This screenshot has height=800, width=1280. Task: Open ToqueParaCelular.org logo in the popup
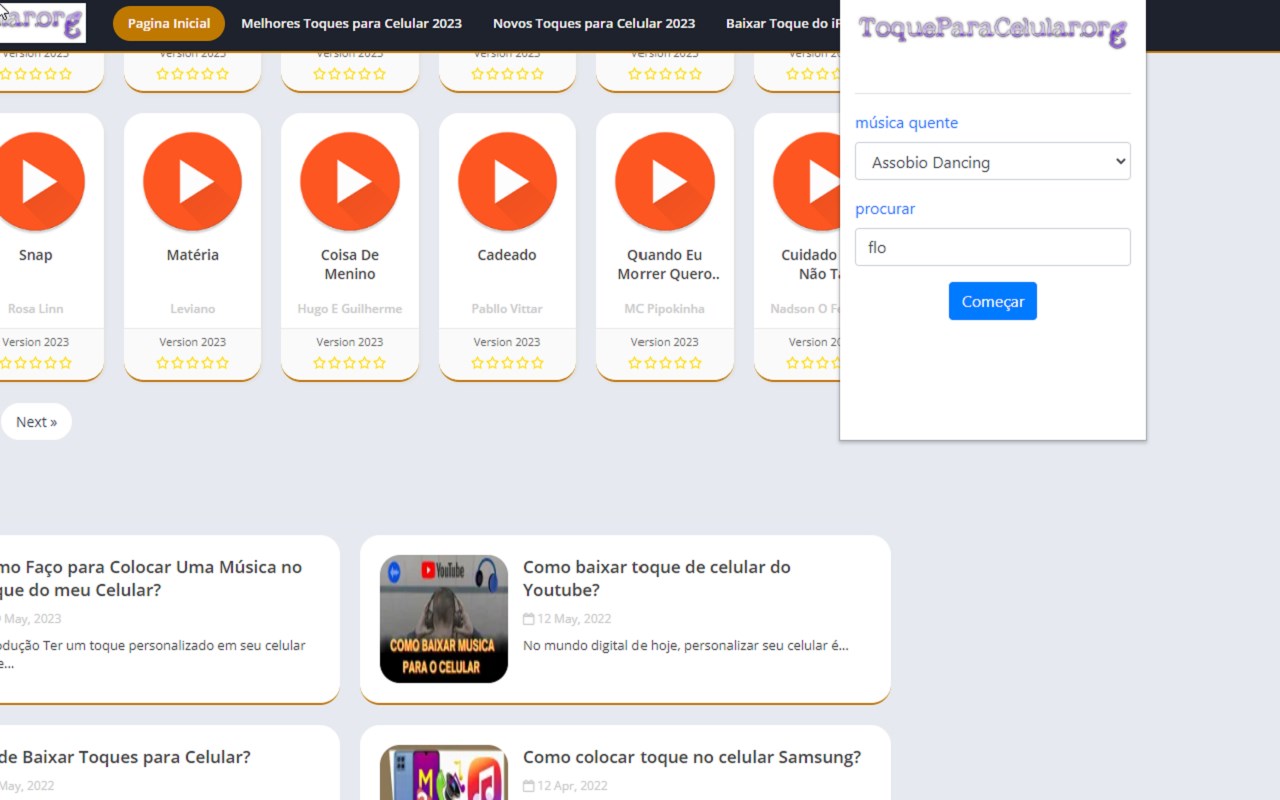(x=993, y=31)
